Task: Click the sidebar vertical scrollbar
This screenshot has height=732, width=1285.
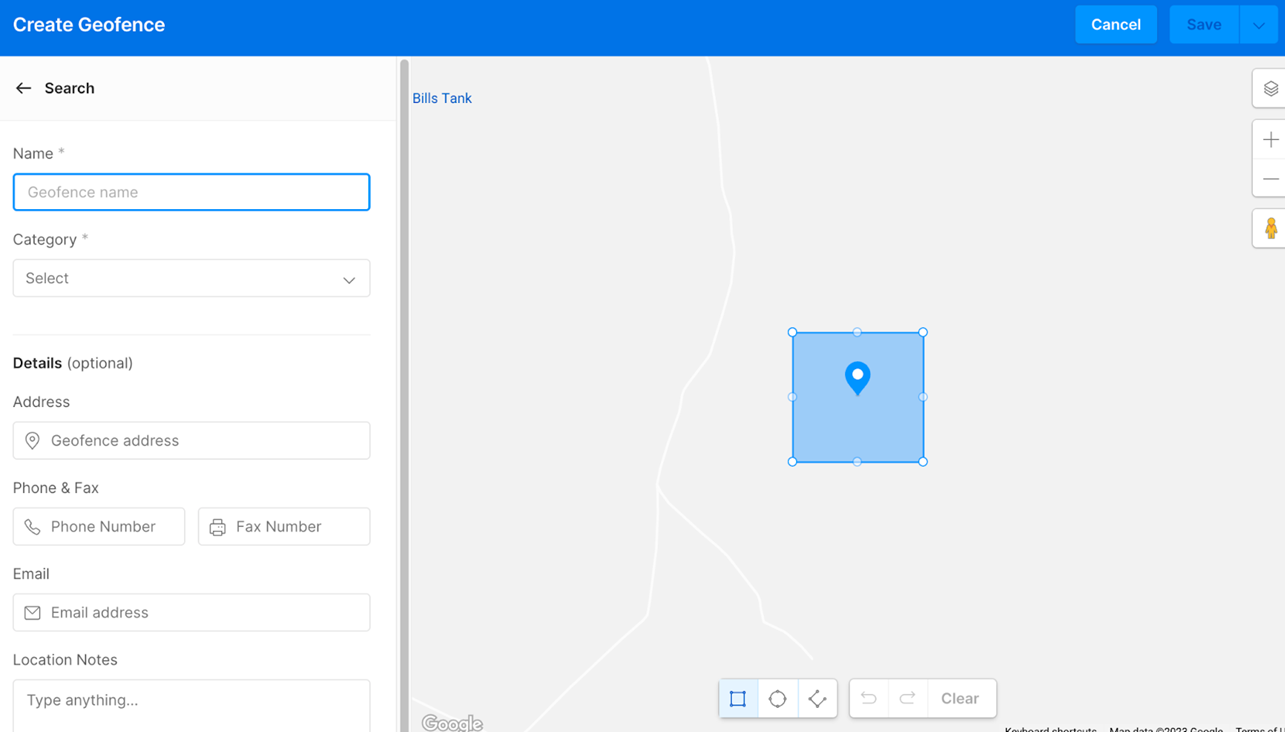Action: coord(404,395)
